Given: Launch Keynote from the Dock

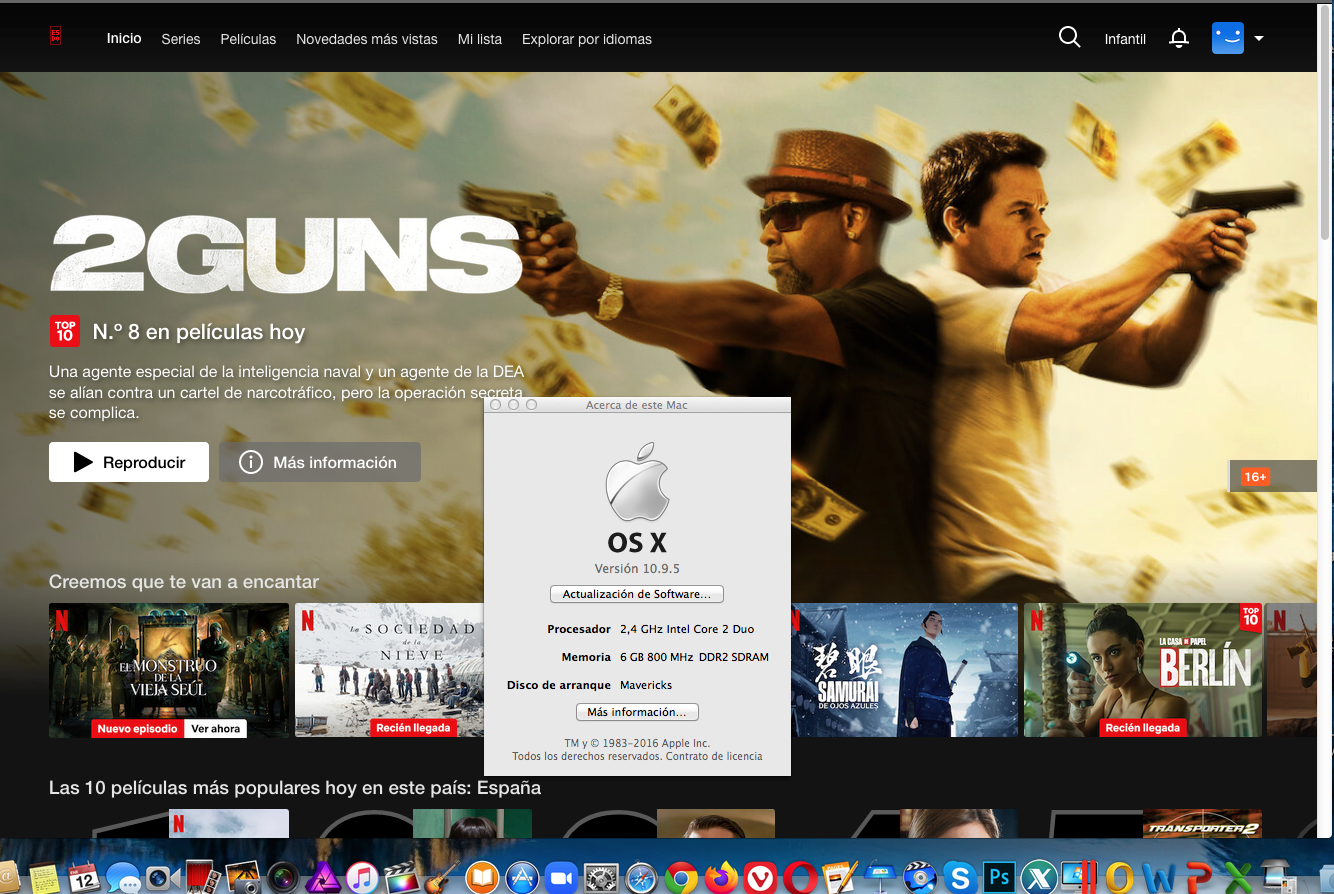Looking at the screenshot, I should tap(880, 876).
